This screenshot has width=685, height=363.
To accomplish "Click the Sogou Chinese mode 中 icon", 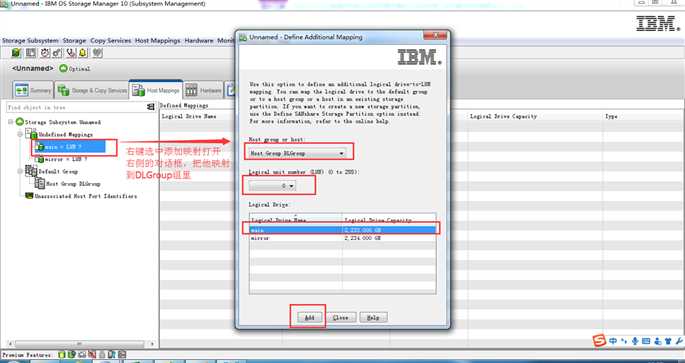I will pos(613,341).
